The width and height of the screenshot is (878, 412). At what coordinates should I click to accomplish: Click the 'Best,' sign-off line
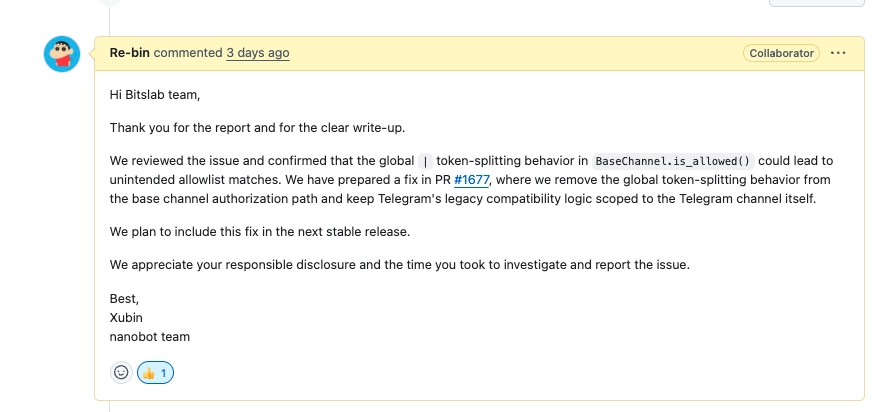(x=124, y=298)
